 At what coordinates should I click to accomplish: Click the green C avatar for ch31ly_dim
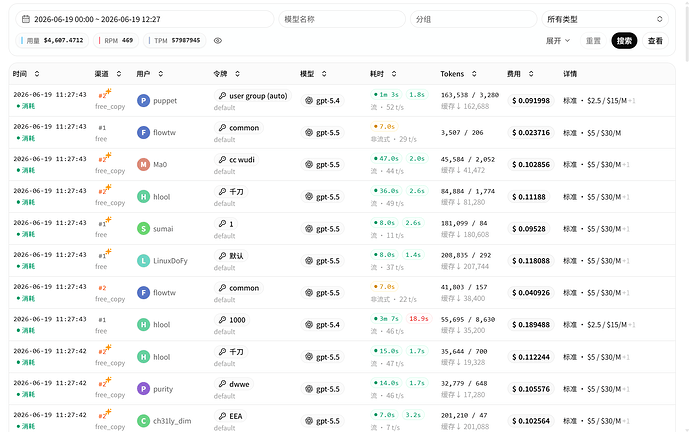[x=143, y=421]
